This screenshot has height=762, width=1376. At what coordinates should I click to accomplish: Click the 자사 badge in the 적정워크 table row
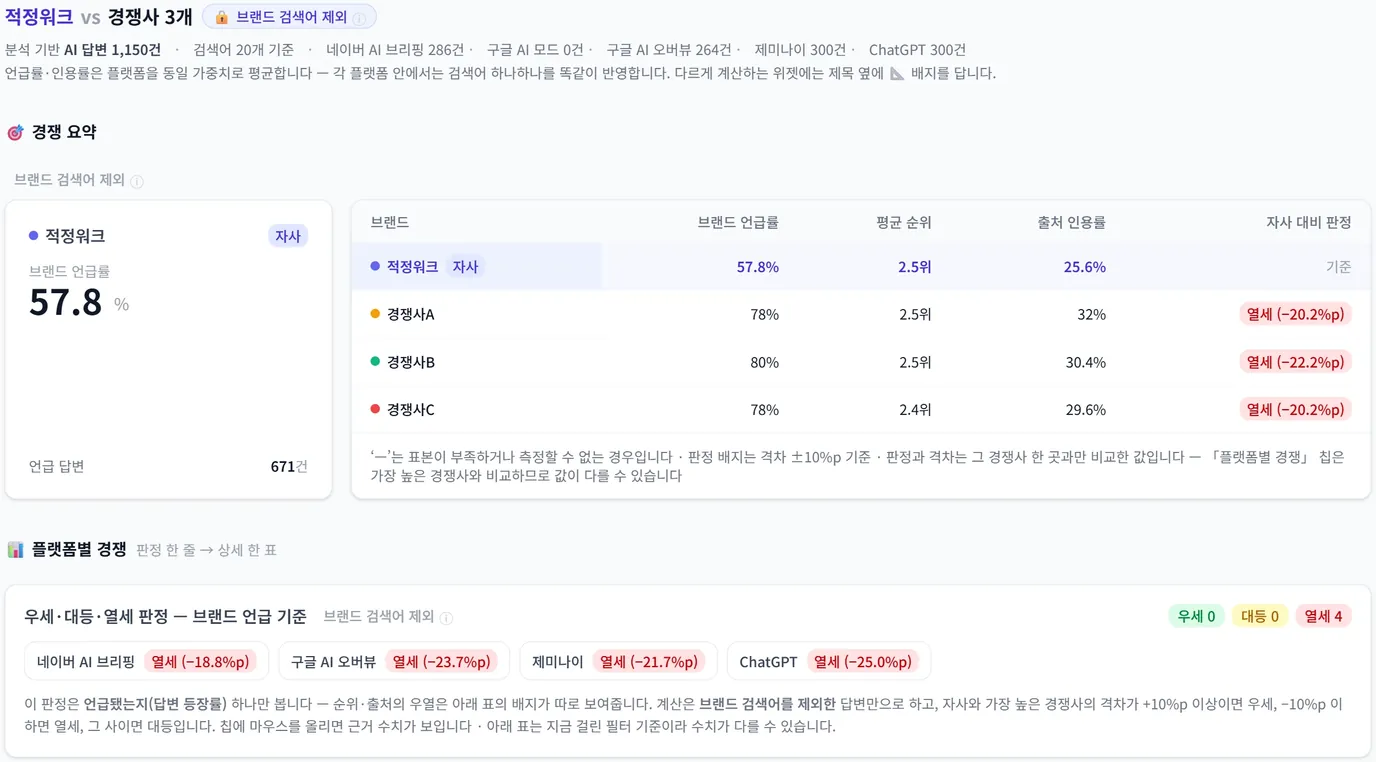(x=465, y=267)
